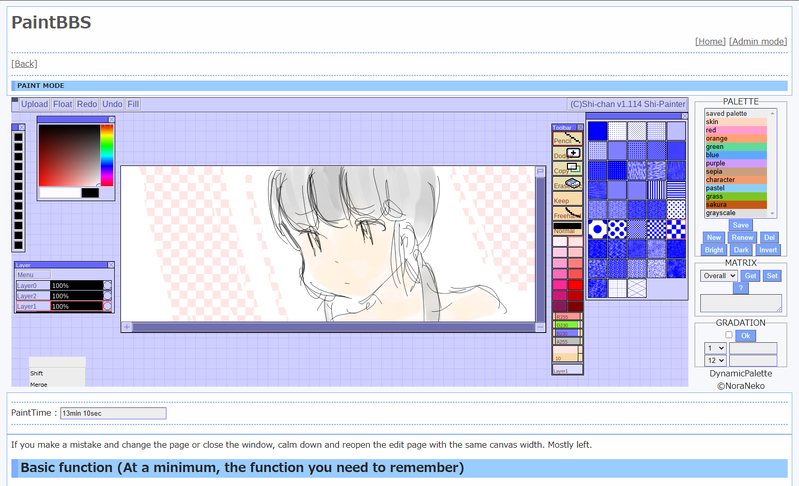The image size is (799, 486).
Task: Pick the single large dot tone pattern
Action: click(x=597, y=229)
